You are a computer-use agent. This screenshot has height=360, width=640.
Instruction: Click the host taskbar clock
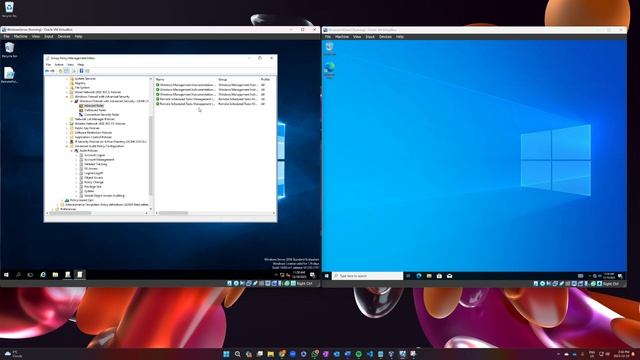pos(623,354)
